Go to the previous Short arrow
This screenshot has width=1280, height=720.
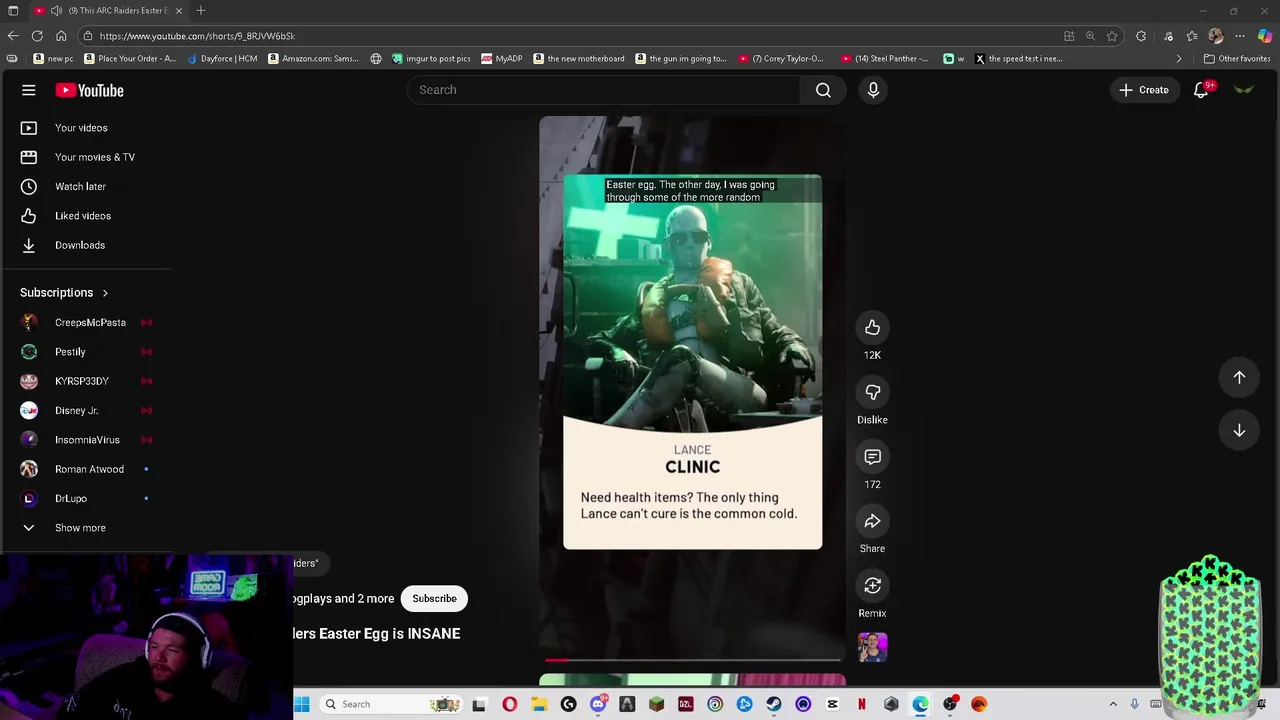[x=1239, y=377]
